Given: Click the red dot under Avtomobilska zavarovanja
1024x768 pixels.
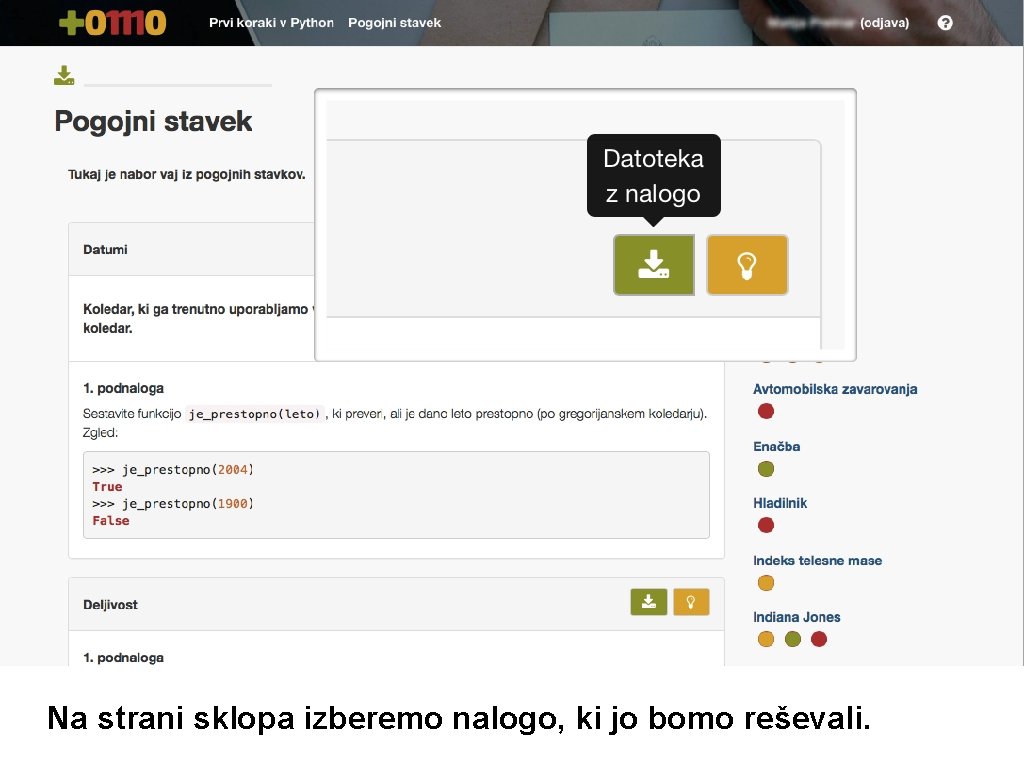Looking at the screenshot, I should pos(765,411).
